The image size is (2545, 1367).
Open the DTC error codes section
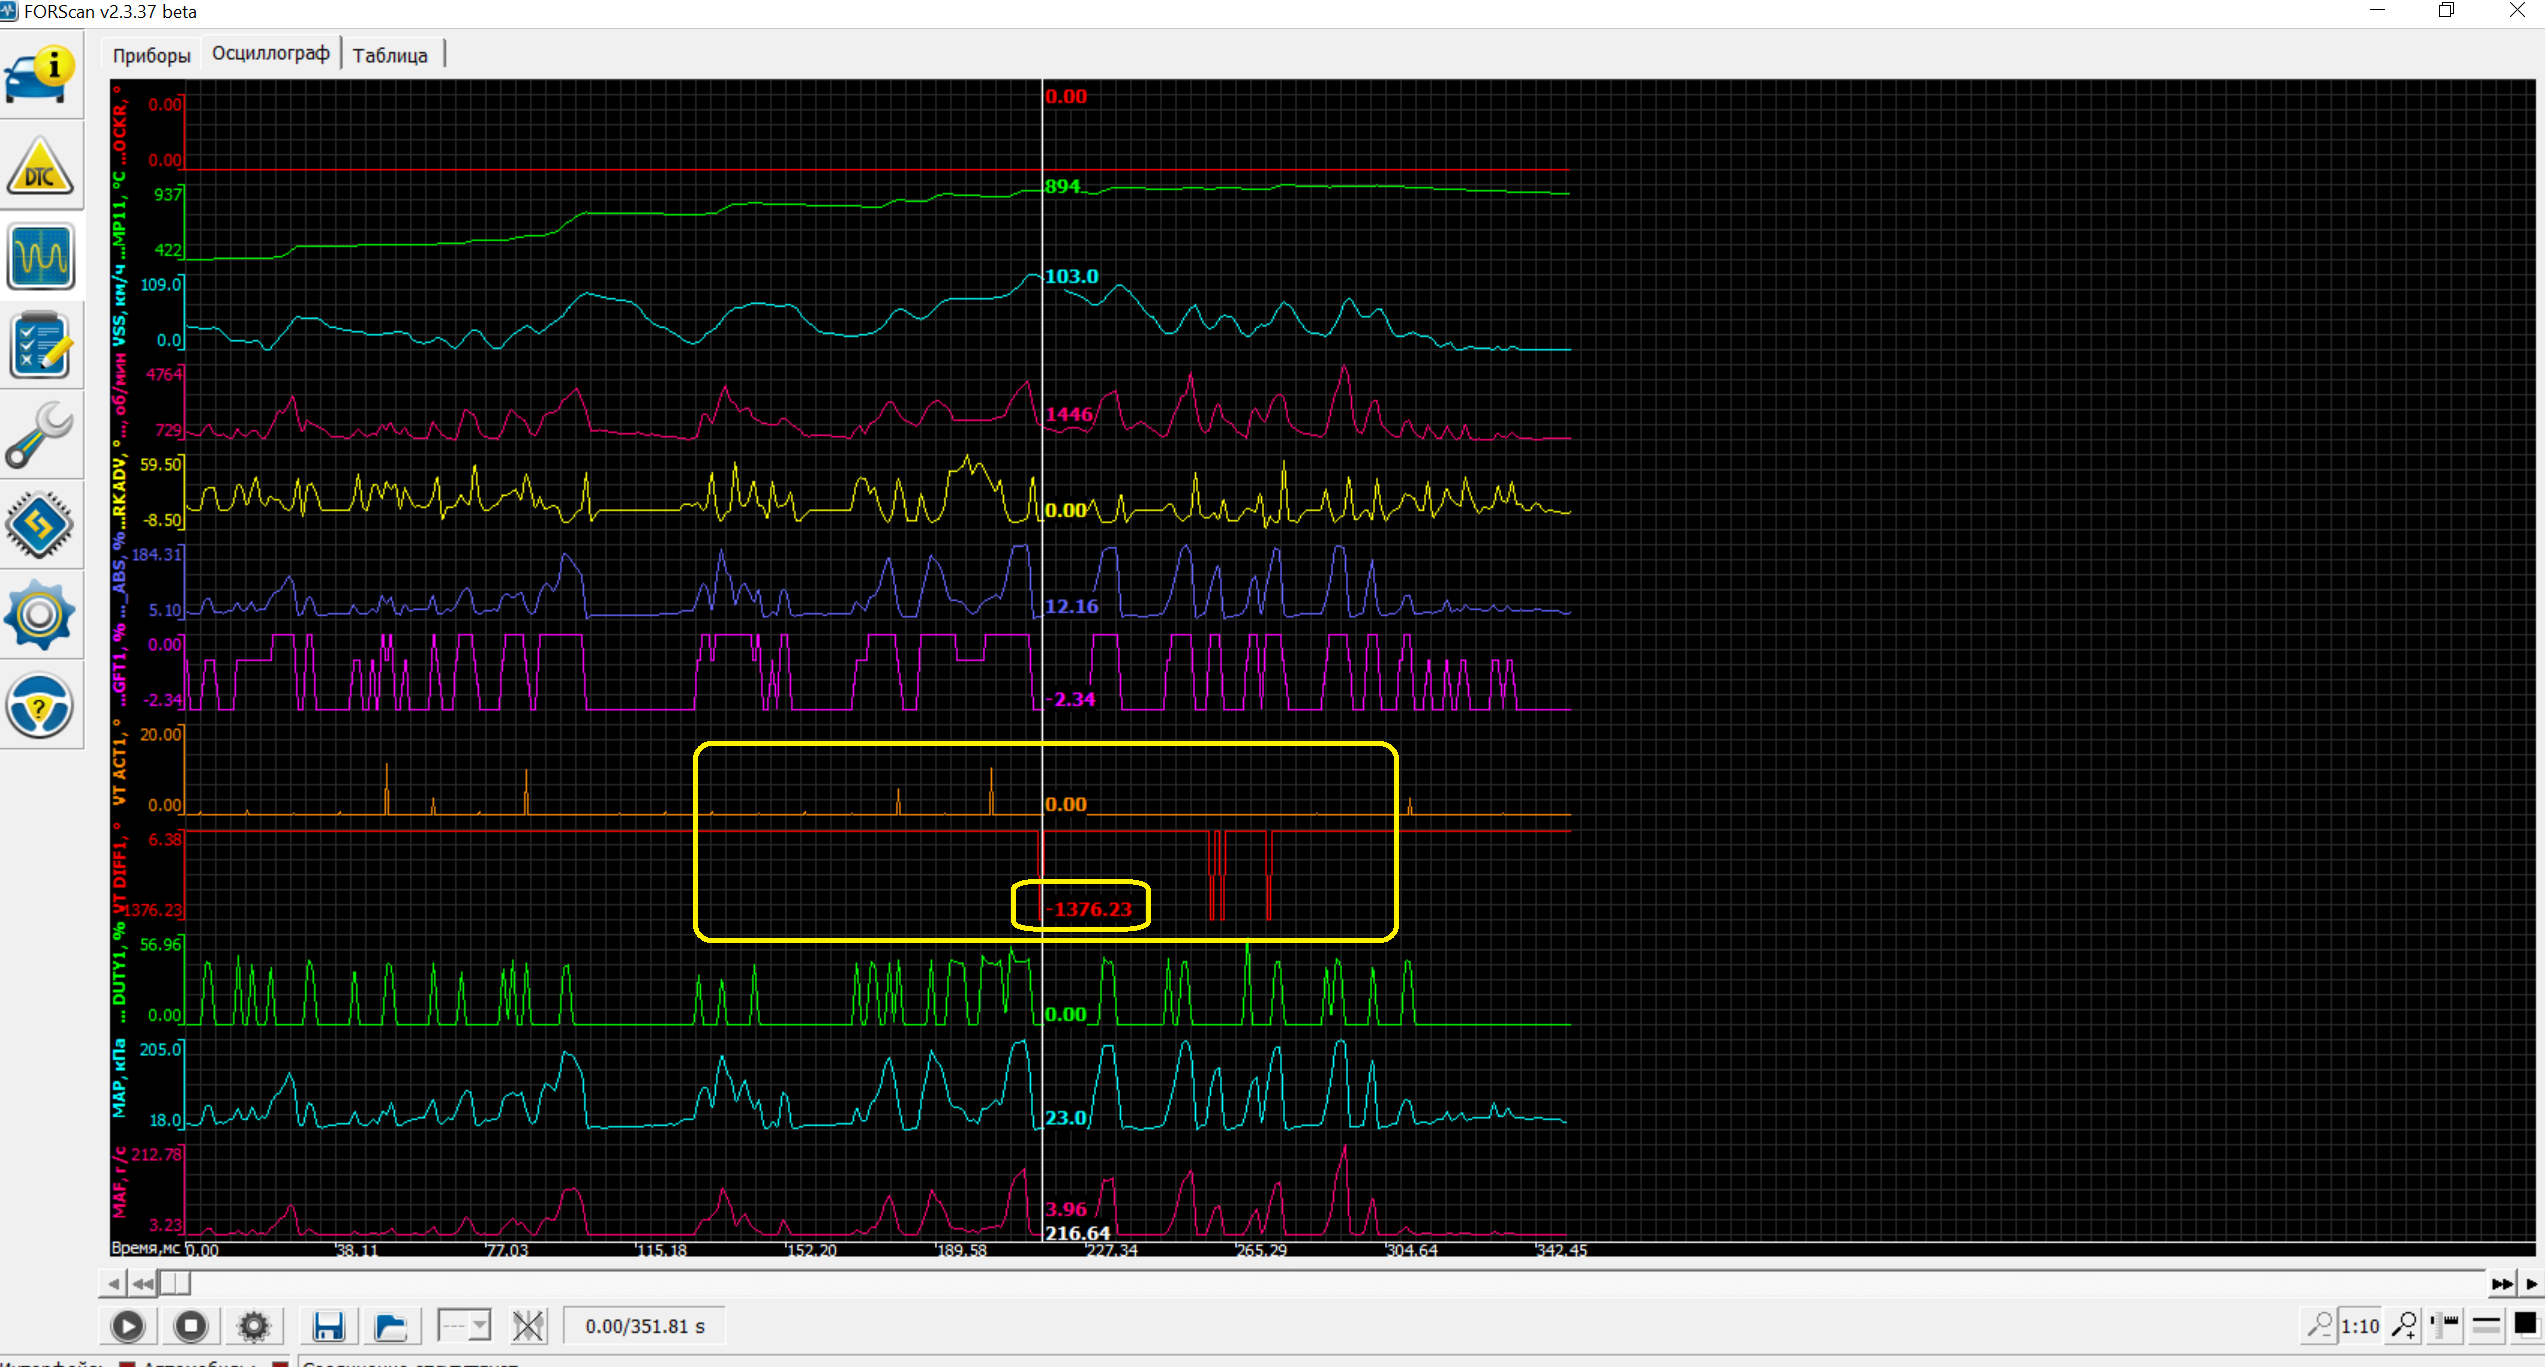point(40,166)
